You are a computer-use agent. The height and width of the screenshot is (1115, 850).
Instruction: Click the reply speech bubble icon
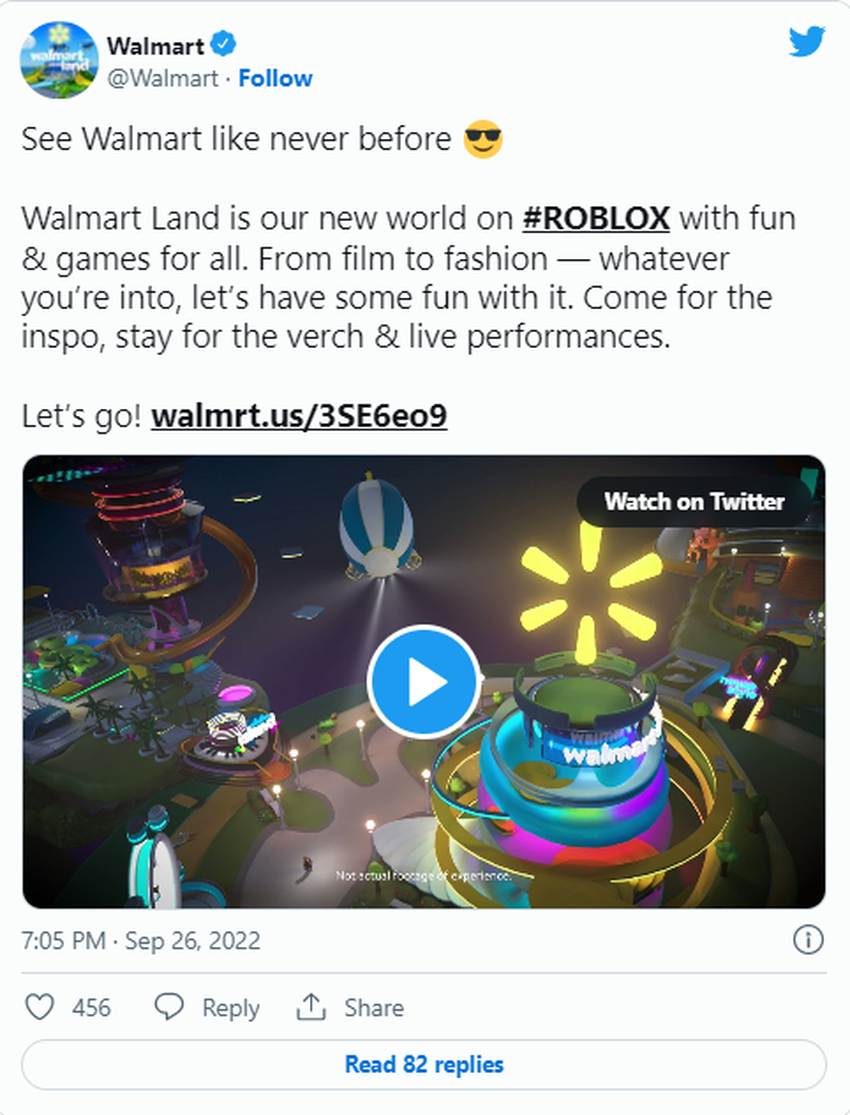(x=169, y=1007)
